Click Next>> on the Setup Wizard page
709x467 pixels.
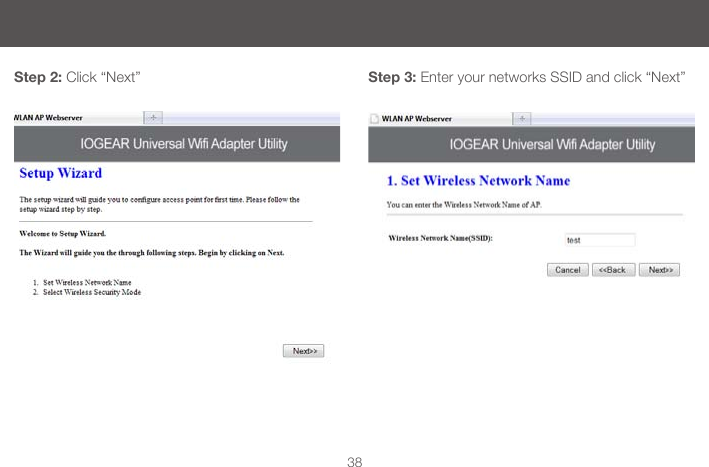pos(303,351)
